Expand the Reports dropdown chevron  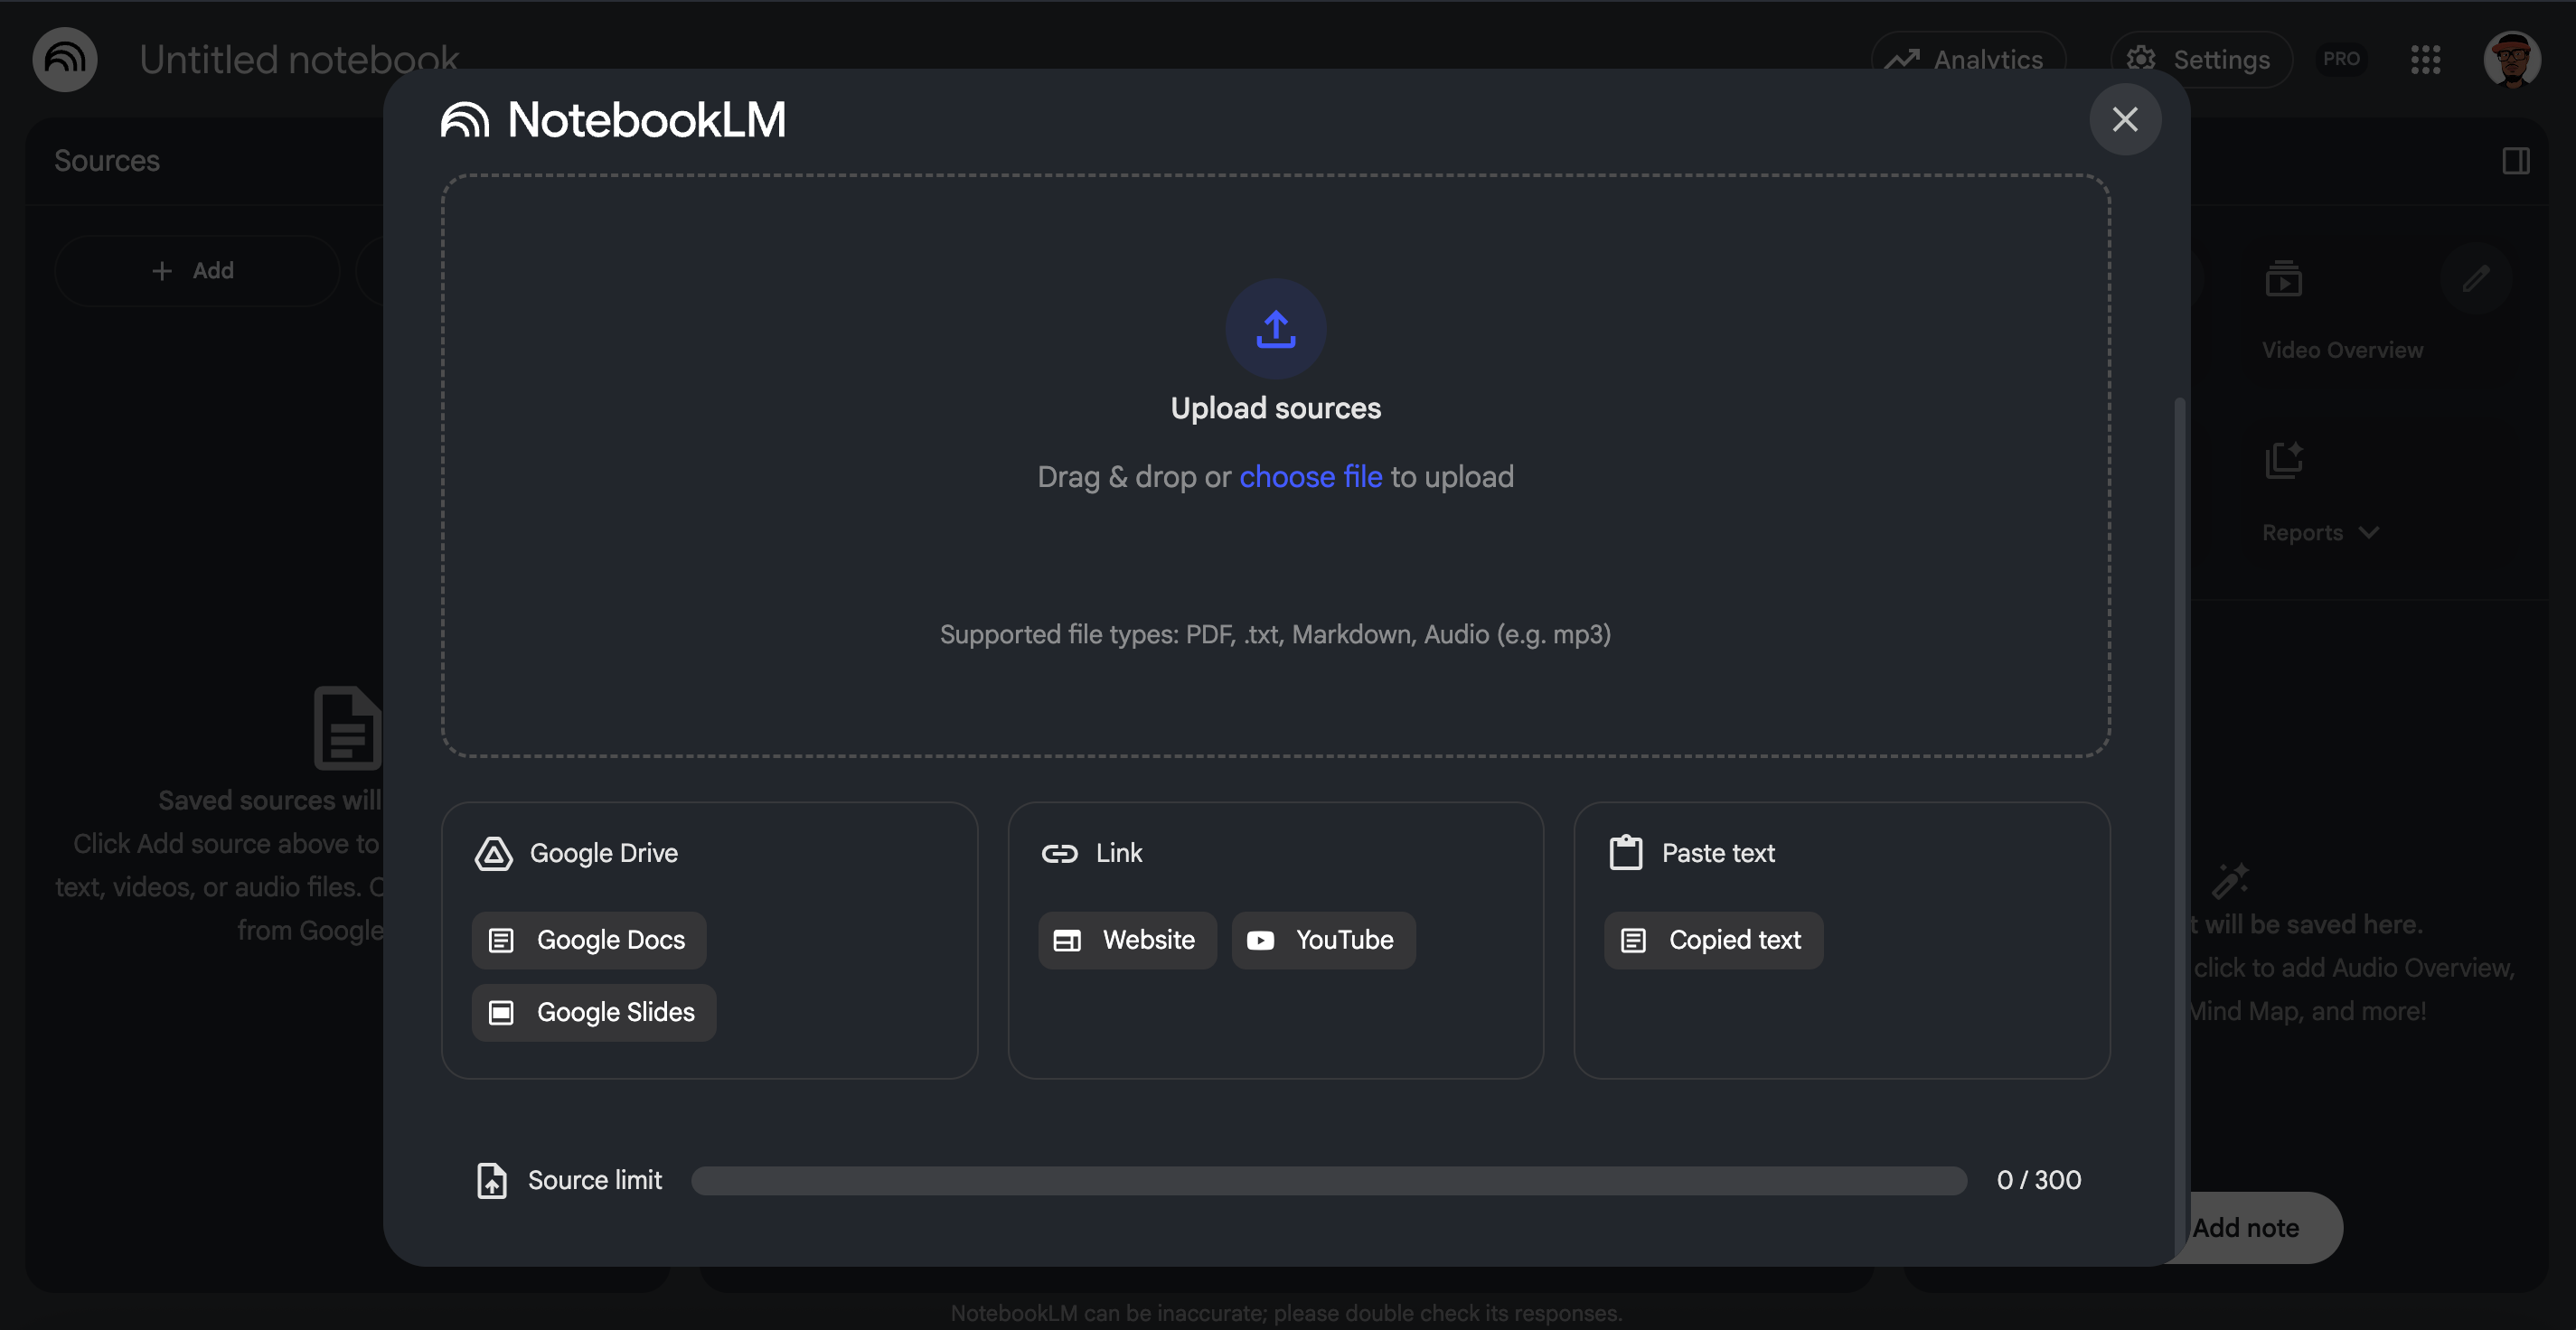pyautogui.click(x=2368, y=532)
